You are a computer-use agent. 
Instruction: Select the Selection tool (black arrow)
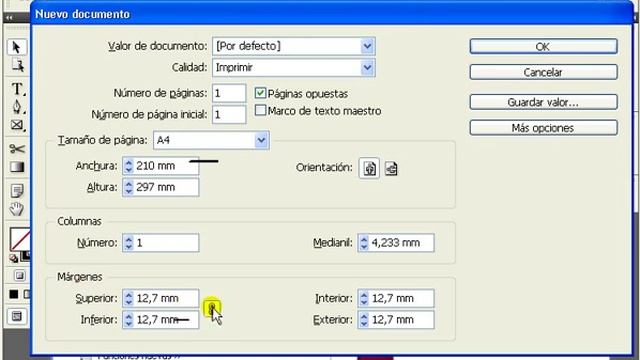(x=17, y=47)
